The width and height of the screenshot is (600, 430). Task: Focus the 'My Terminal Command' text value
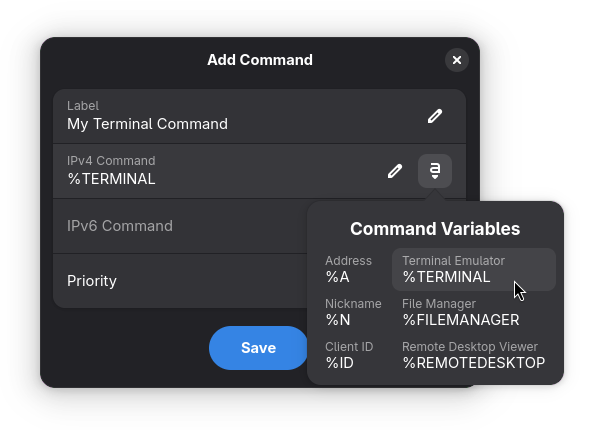coord(147,125)
